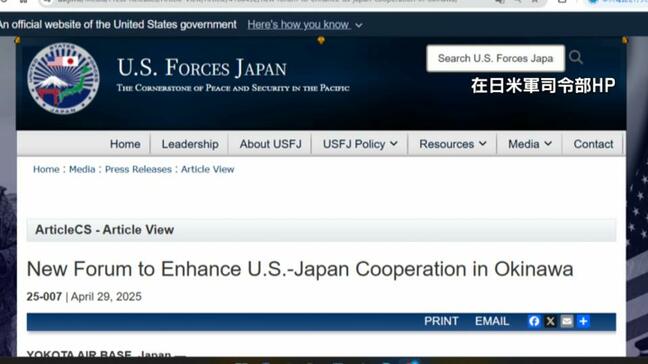Click the article headline about Okinawa cooperation

coord(300,269)
